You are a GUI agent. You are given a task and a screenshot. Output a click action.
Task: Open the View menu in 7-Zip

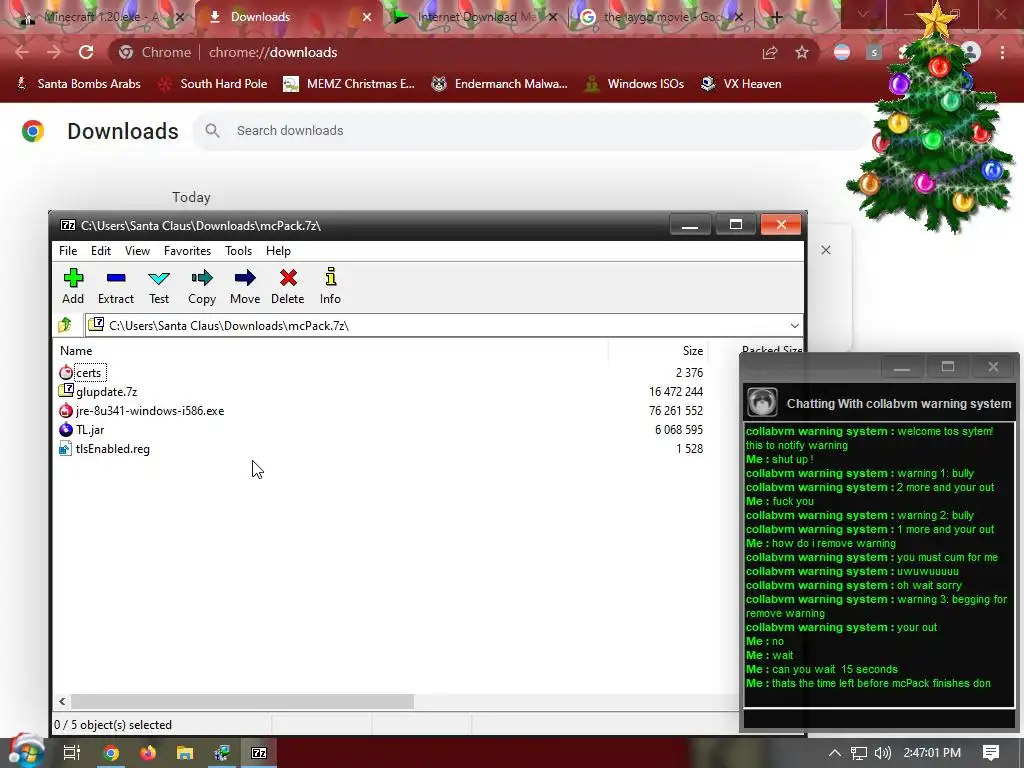pos(137,251)
